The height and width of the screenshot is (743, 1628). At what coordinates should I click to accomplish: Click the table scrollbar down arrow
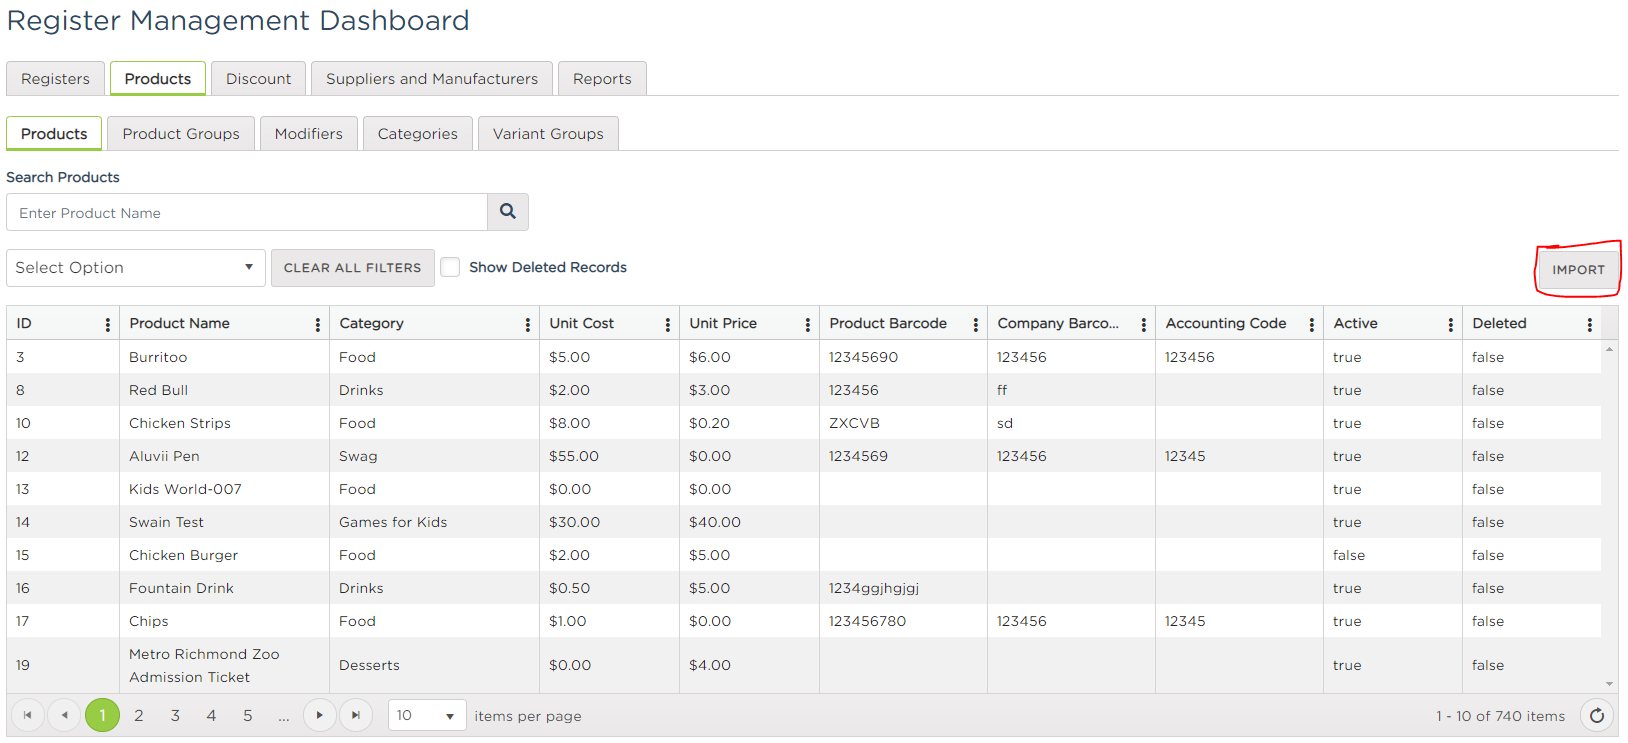pyautogui.click(x=1609, y=684)
